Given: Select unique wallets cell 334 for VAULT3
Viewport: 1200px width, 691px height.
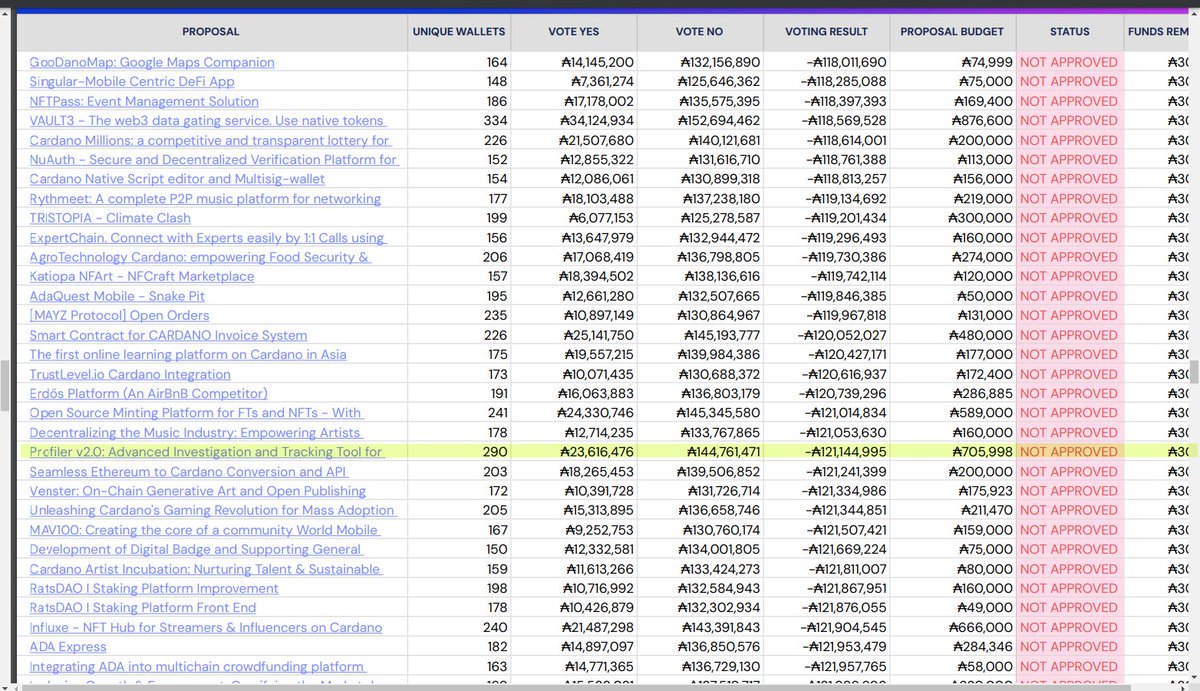Looking at the screenshot, I should 494,121.
